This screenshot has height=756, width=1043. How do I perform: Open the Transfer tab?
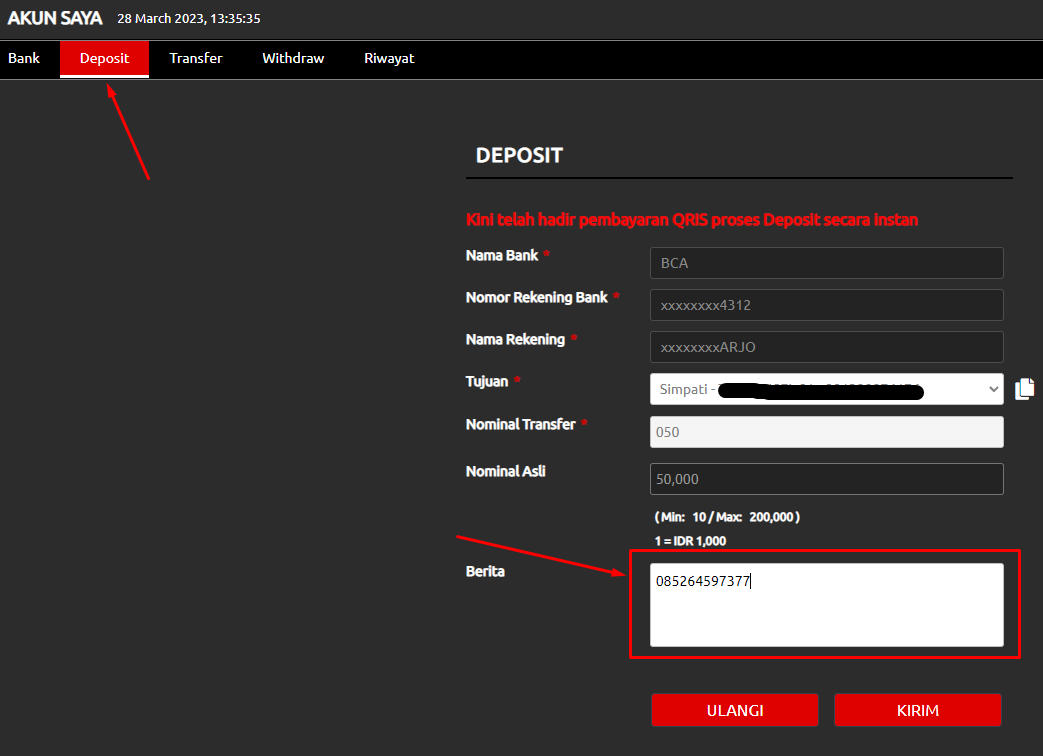196,58
